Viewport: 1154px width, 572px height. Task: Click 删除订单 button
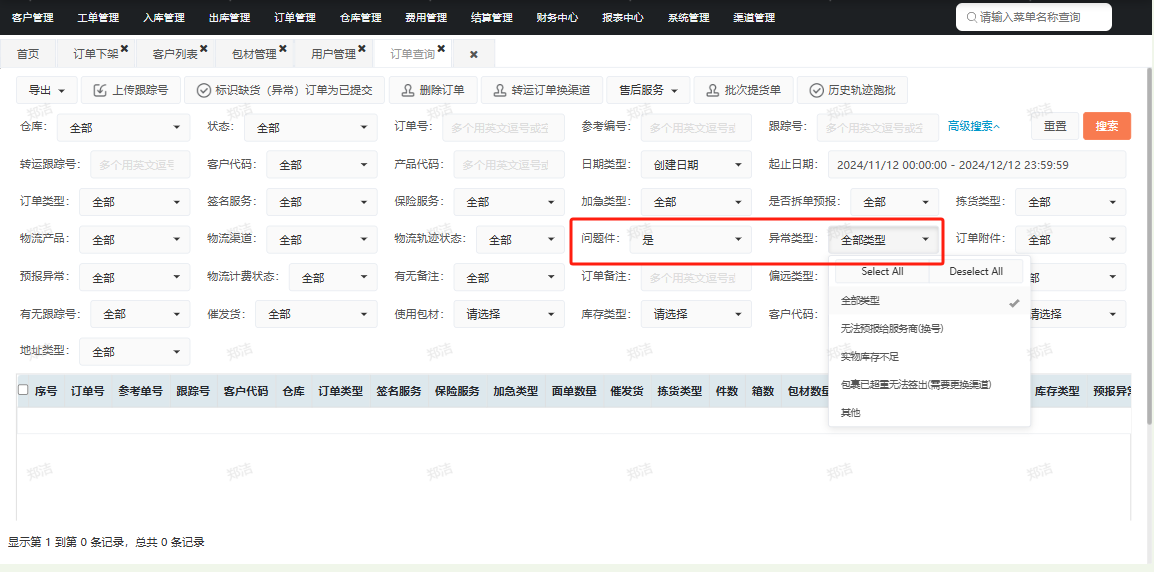433,91
